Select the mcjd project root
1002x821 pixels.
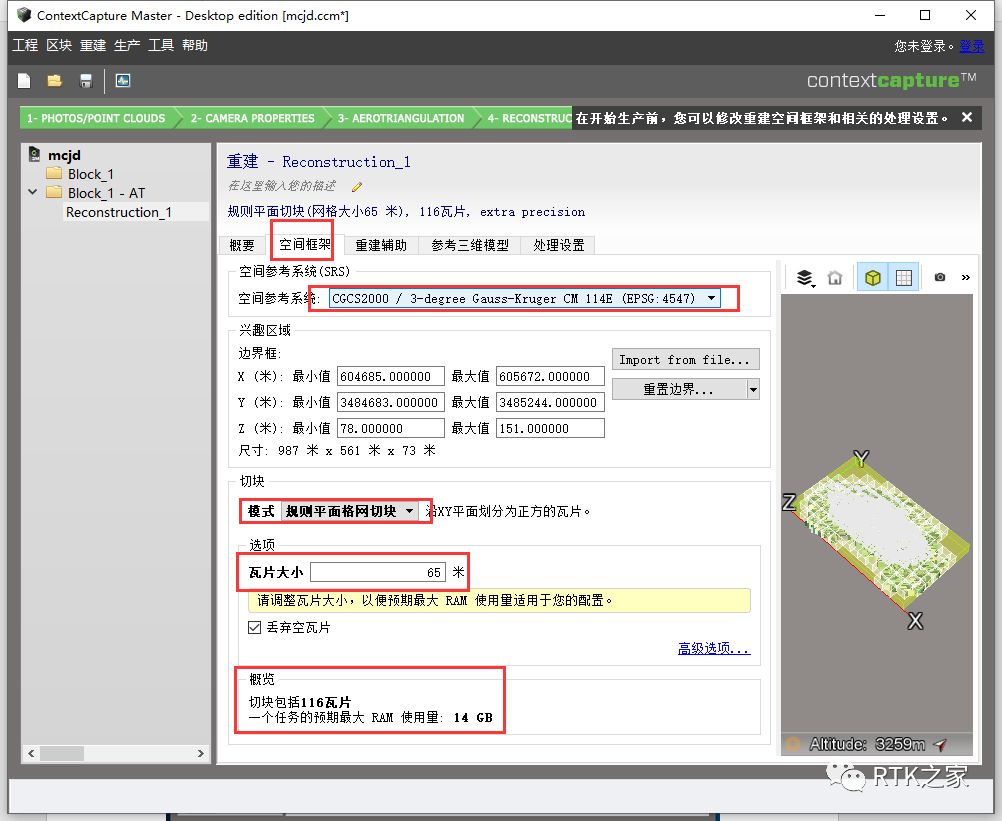pyautogui.click(x=64, y=155)
